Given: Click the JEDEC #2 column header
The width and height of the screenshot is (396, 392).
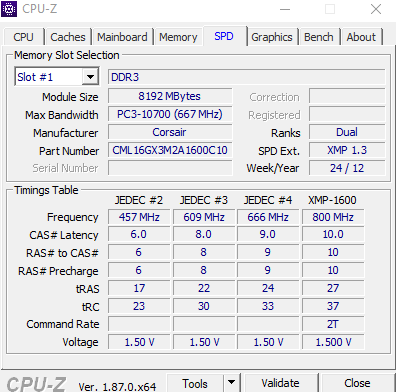Looking at the screenshot, I should point(139,200).
